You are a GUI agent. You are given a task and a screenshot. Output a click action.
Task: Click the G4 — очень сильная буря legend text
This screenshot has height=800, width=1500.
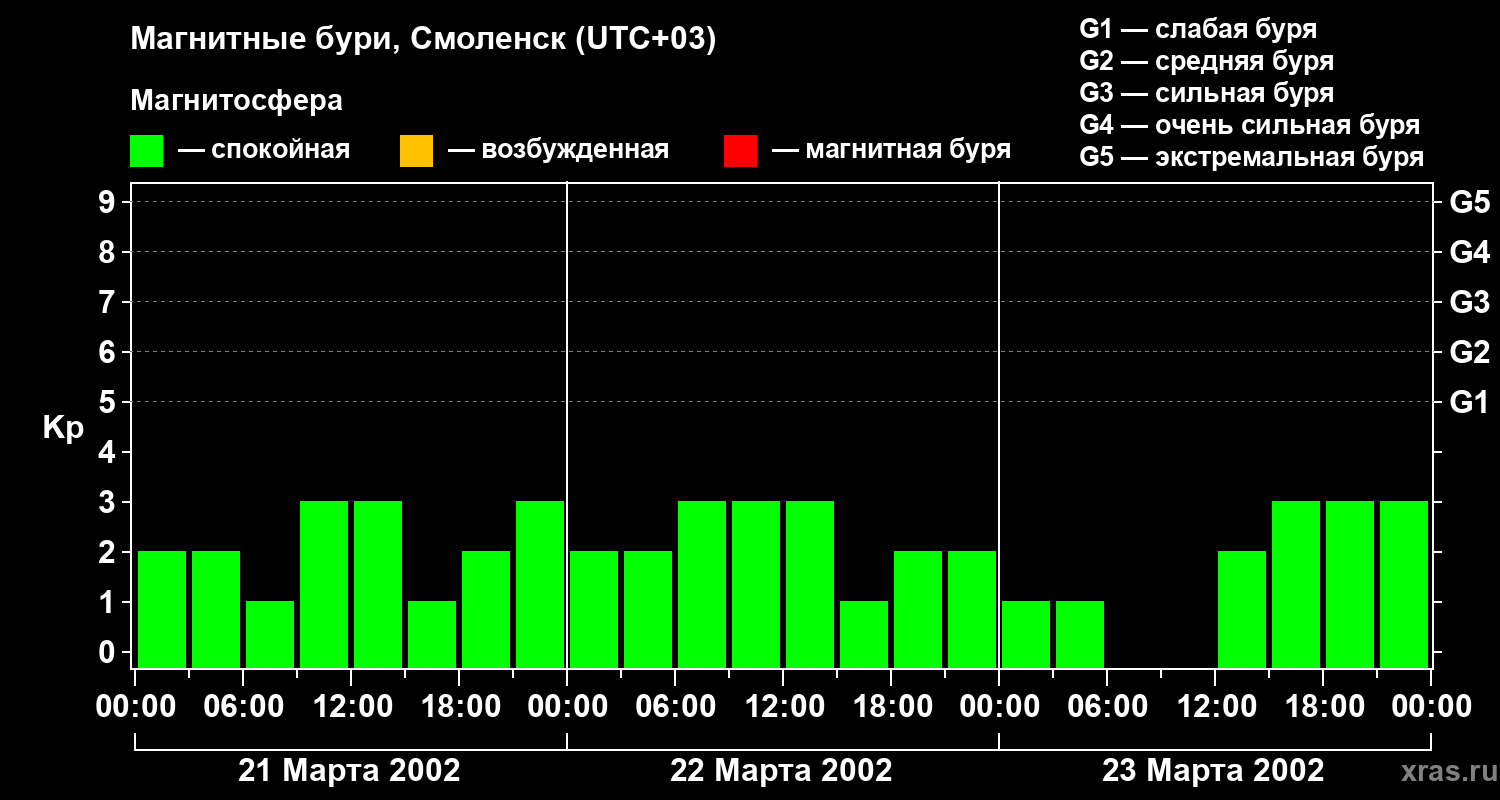tap(1250, 126)
